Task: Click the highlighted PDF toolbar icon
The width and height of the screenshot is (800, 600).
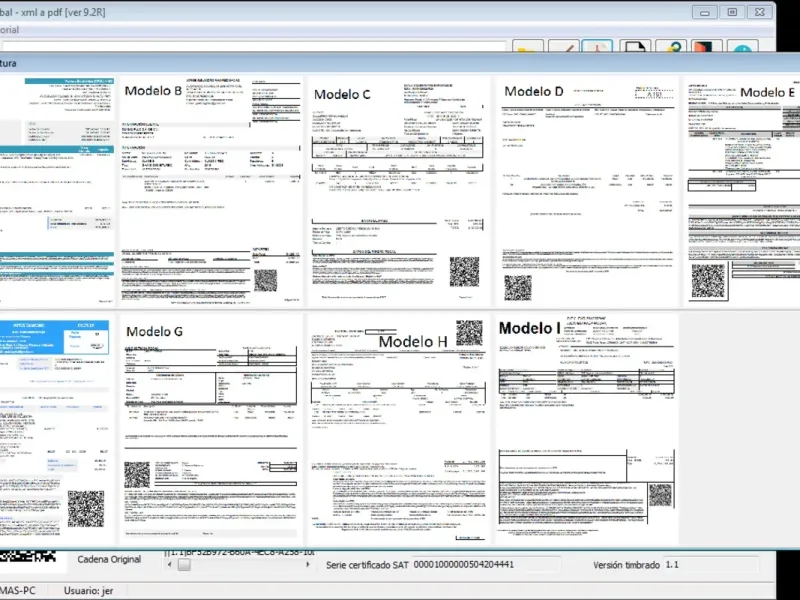Action: tap(597, 46)
